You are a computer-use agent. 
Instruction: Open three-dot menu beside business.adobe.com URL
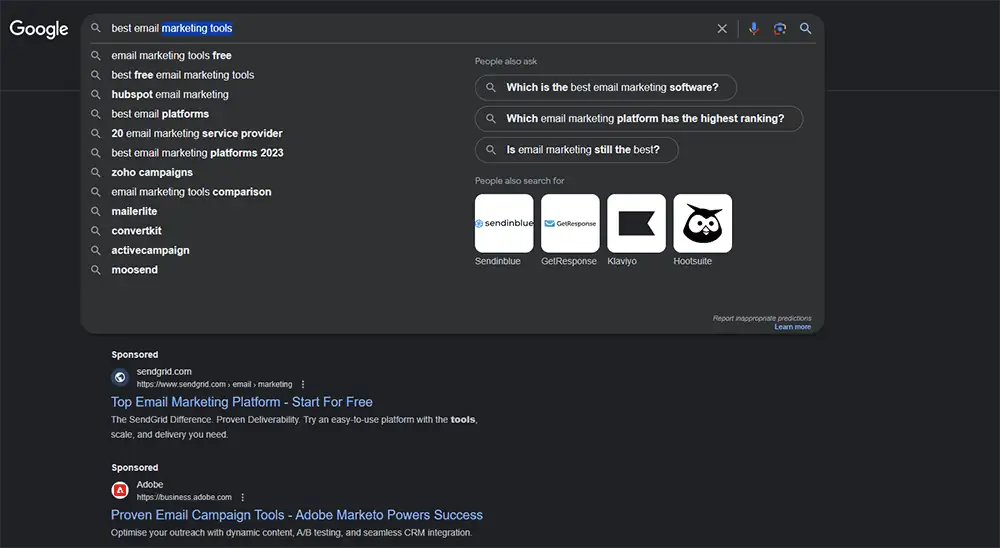[242, 497]
